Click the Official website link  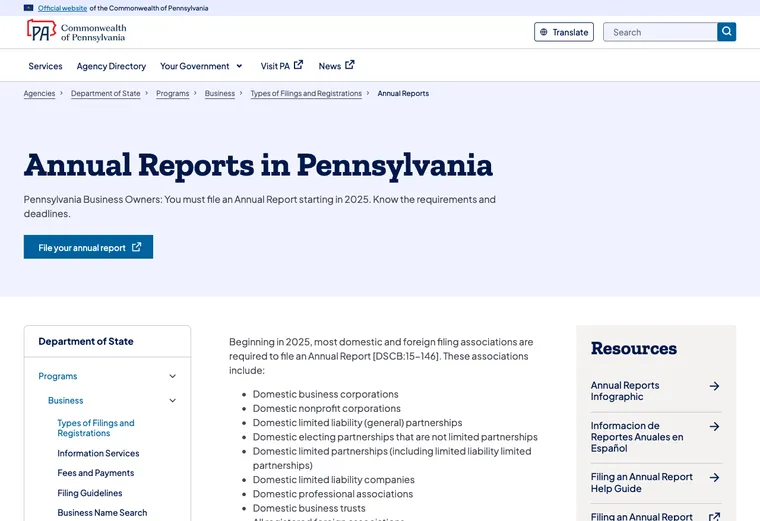[63, 8]
